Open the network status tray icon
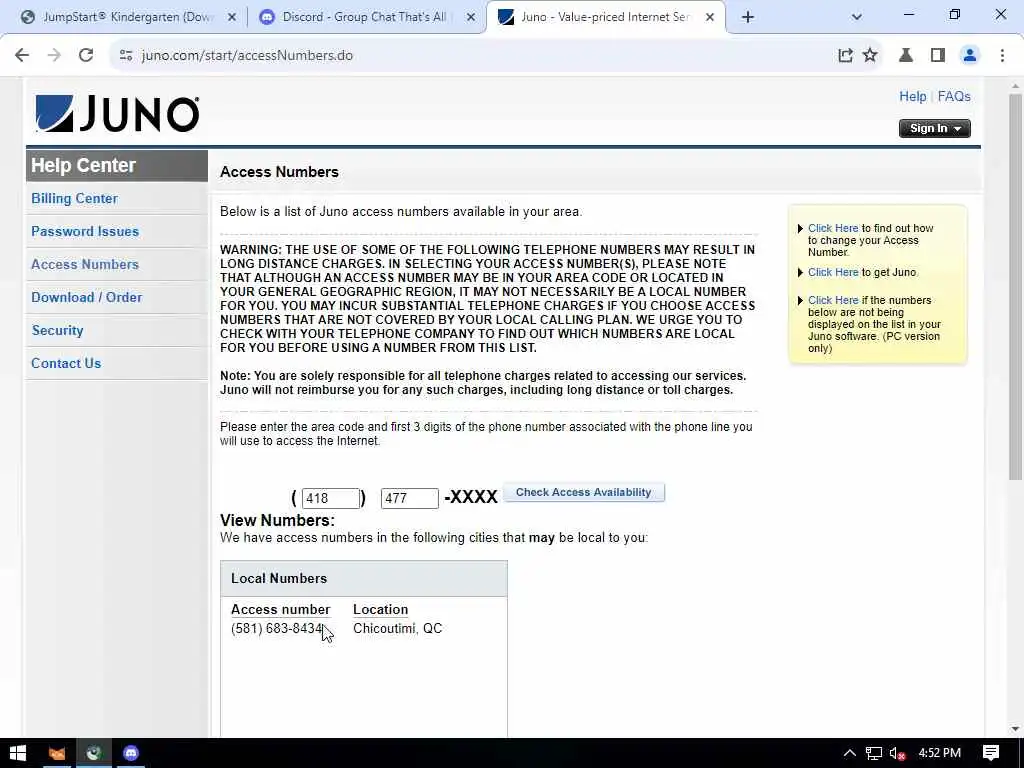 coord(874,753)
